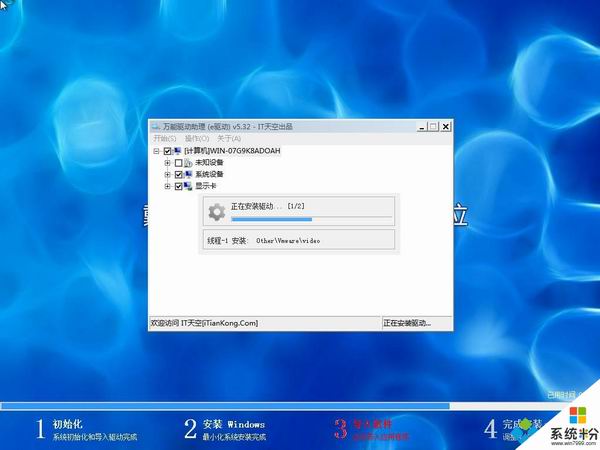Click the driver install progress bar

[311, 219]
